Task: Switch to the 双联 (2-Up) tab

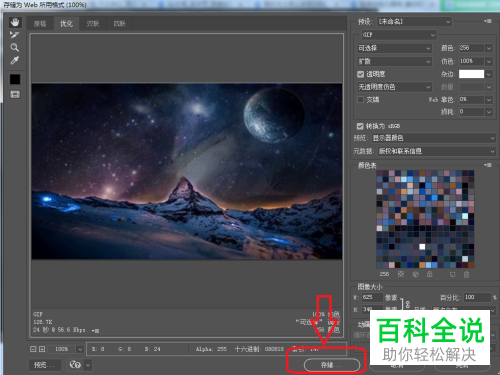Action: click(x=93, y=24)
